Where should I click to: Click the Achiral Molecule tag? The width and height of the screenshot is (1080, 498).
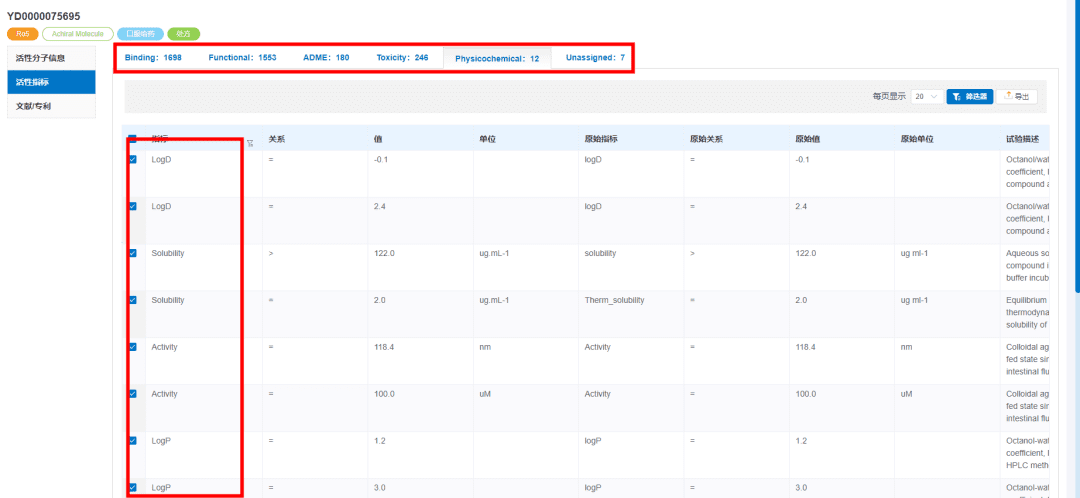tap(78, 33)
